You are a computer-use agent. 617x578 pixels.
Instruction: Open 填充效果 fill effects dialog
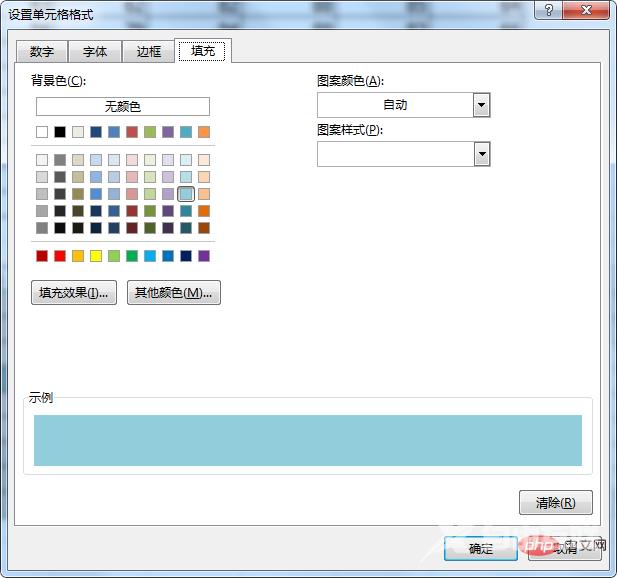click(x=75, y=293)
